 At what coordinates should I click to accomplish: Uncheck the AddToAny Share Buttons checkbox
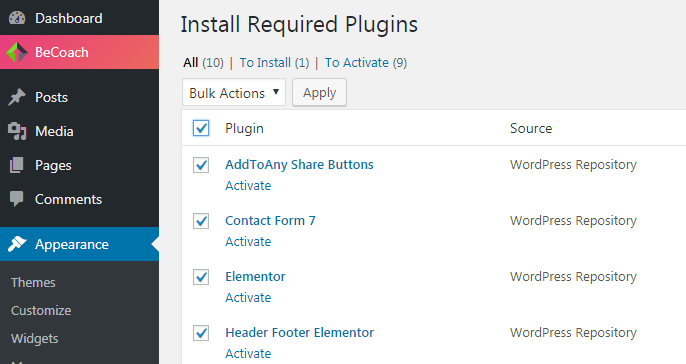(201, 165)
